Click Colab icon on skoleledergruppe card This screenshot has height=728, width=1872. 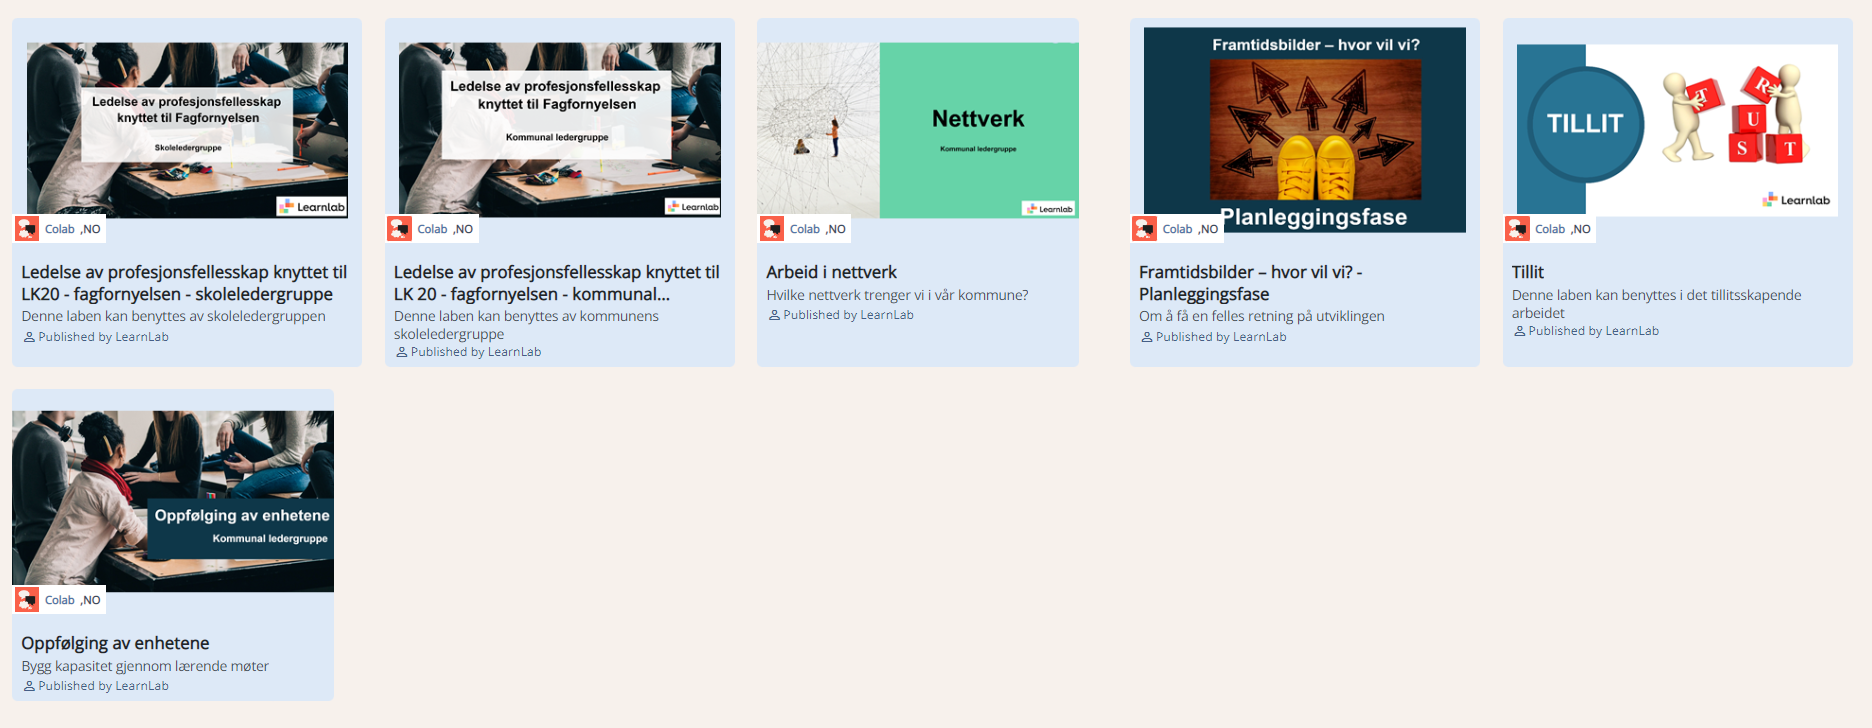[x=27, y=229]
